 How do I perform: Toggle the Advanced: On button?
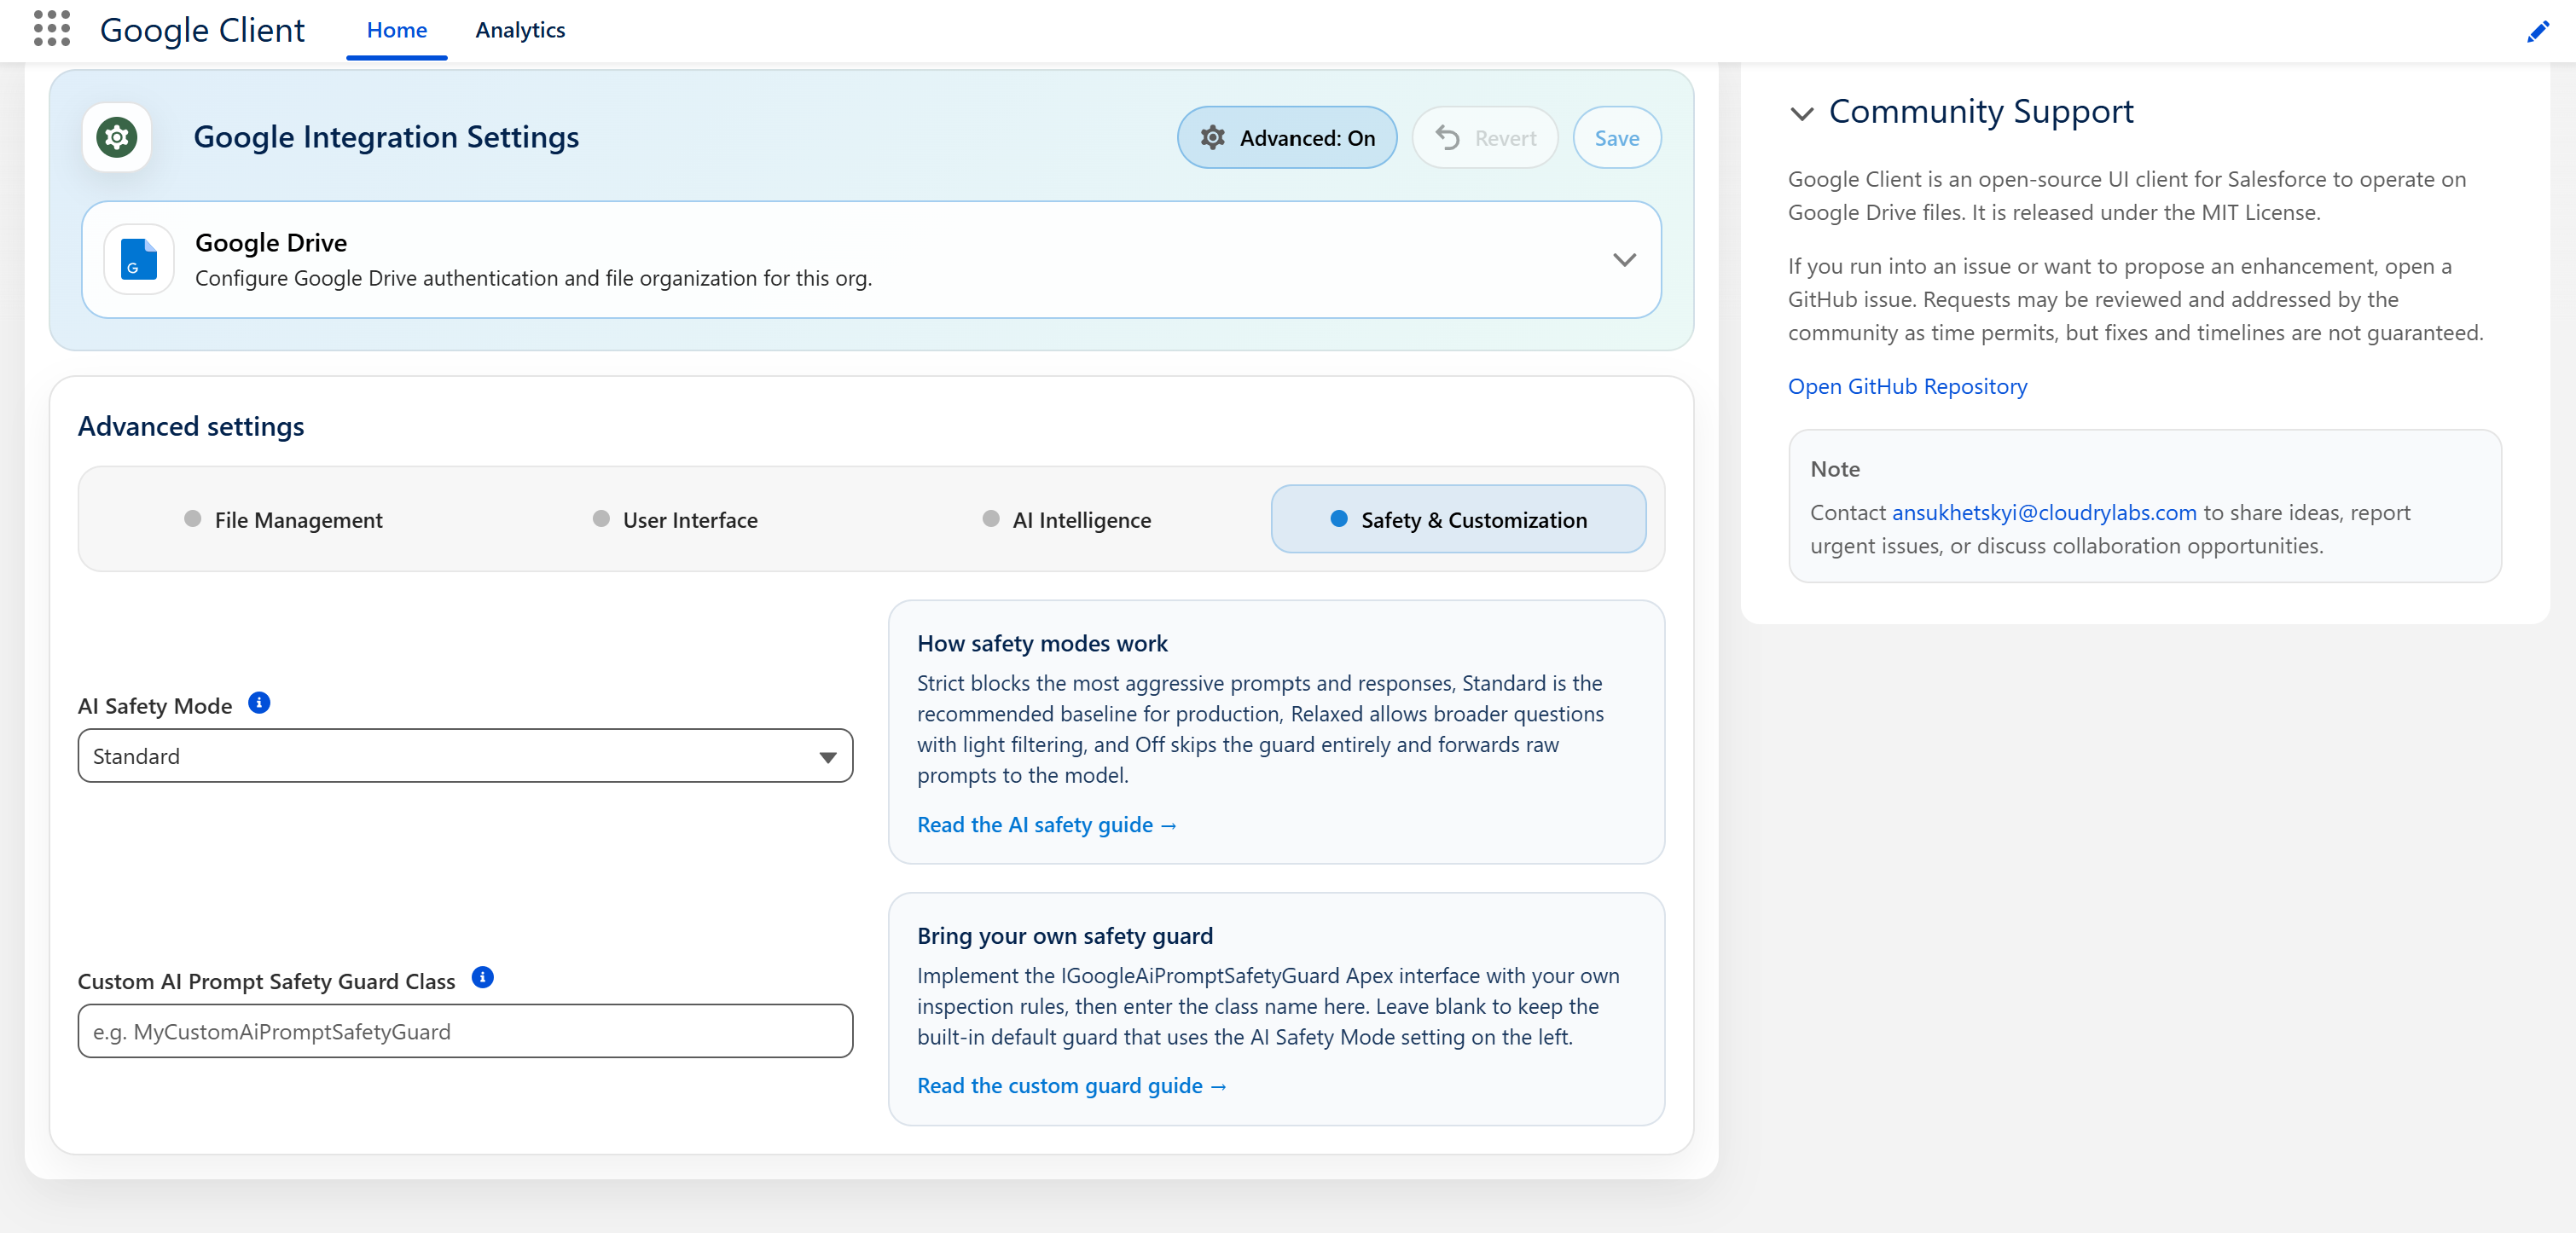pos(1286,138)
